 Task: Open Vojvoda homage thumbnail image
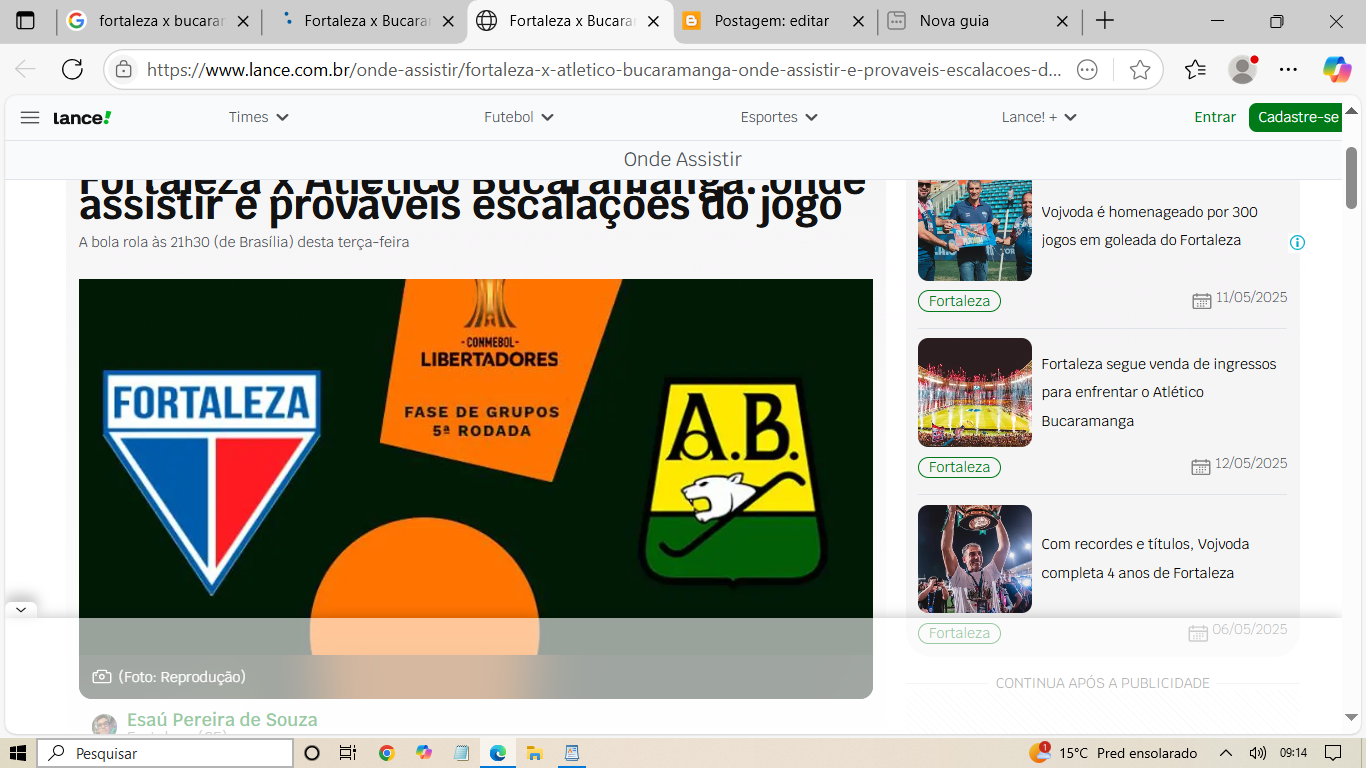click(x=975, y=230)
